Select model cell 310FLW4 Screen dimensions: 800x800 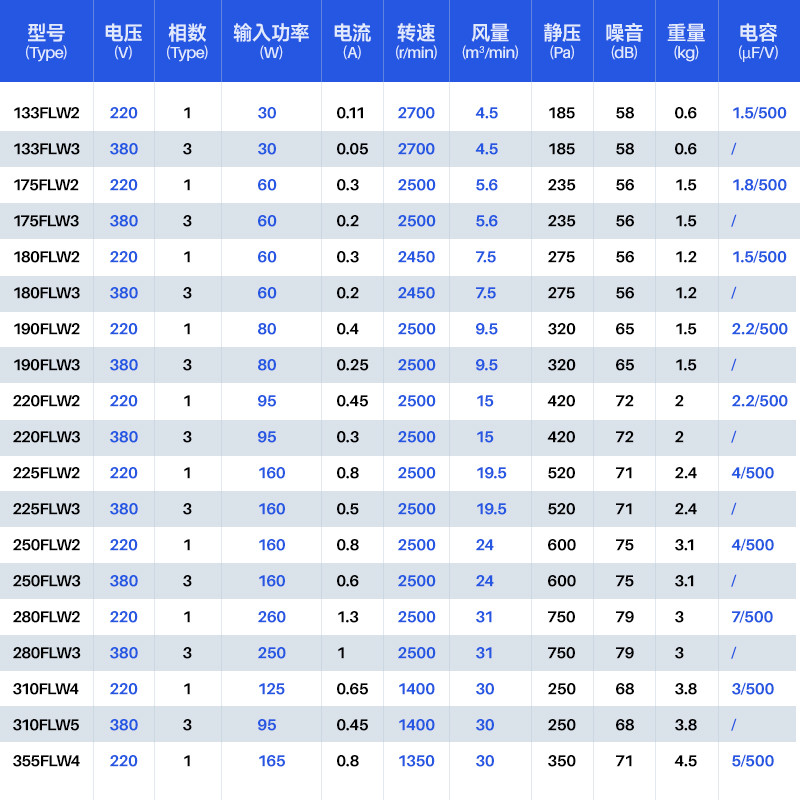(x=46, y=689)
